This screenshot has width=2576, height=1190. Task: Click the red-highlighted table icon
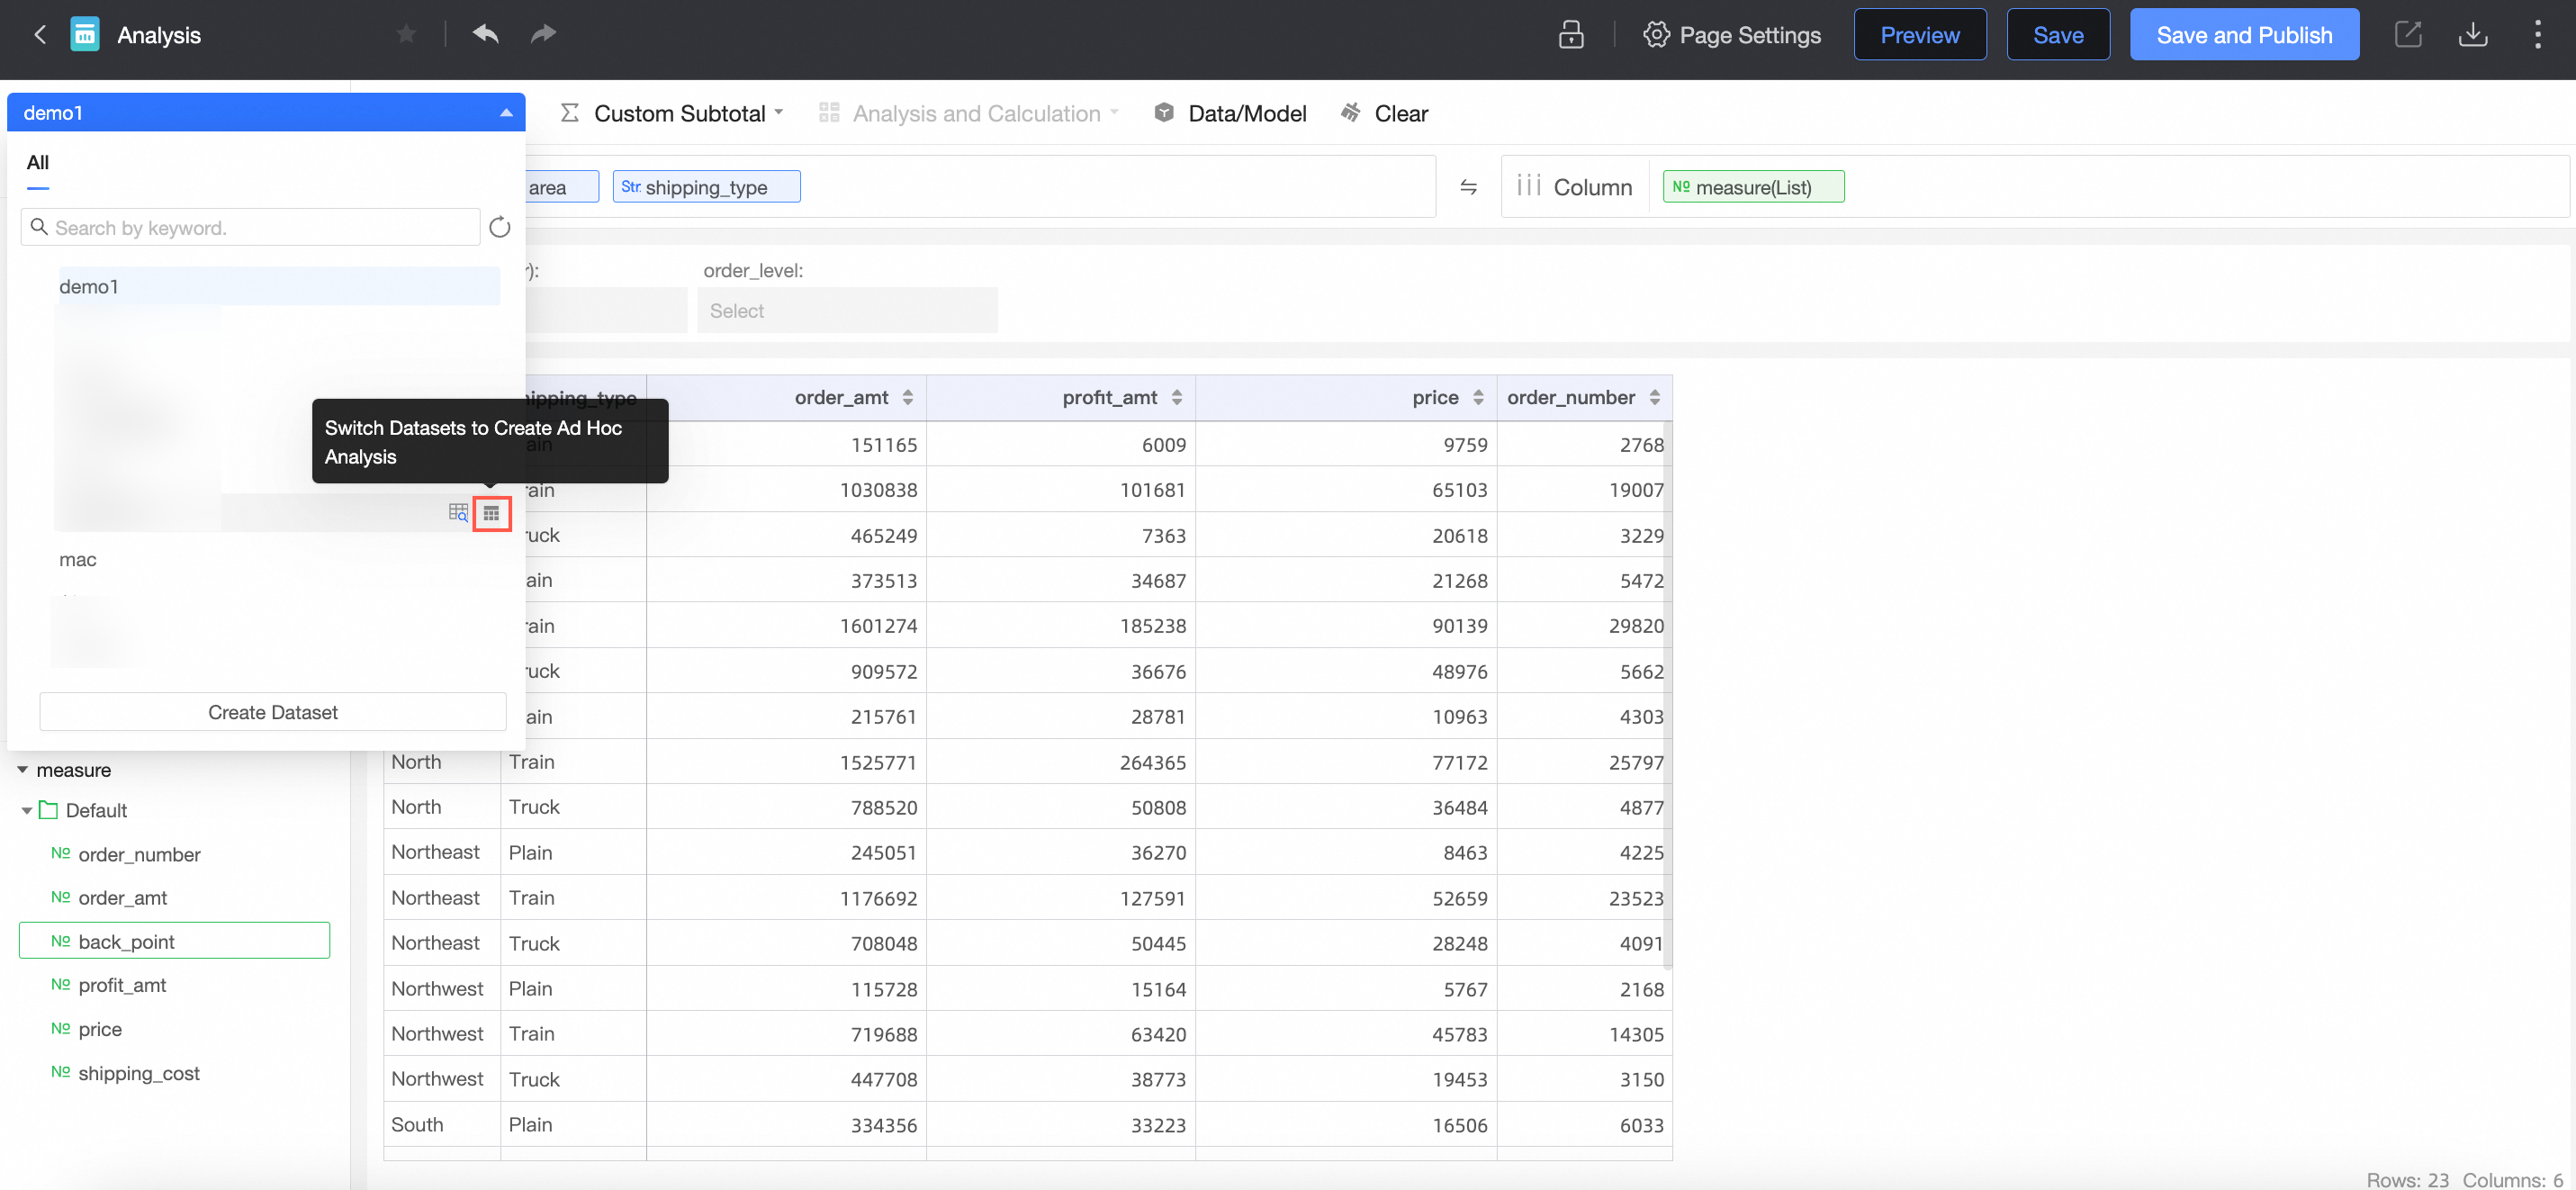click(x=491, y=513)
